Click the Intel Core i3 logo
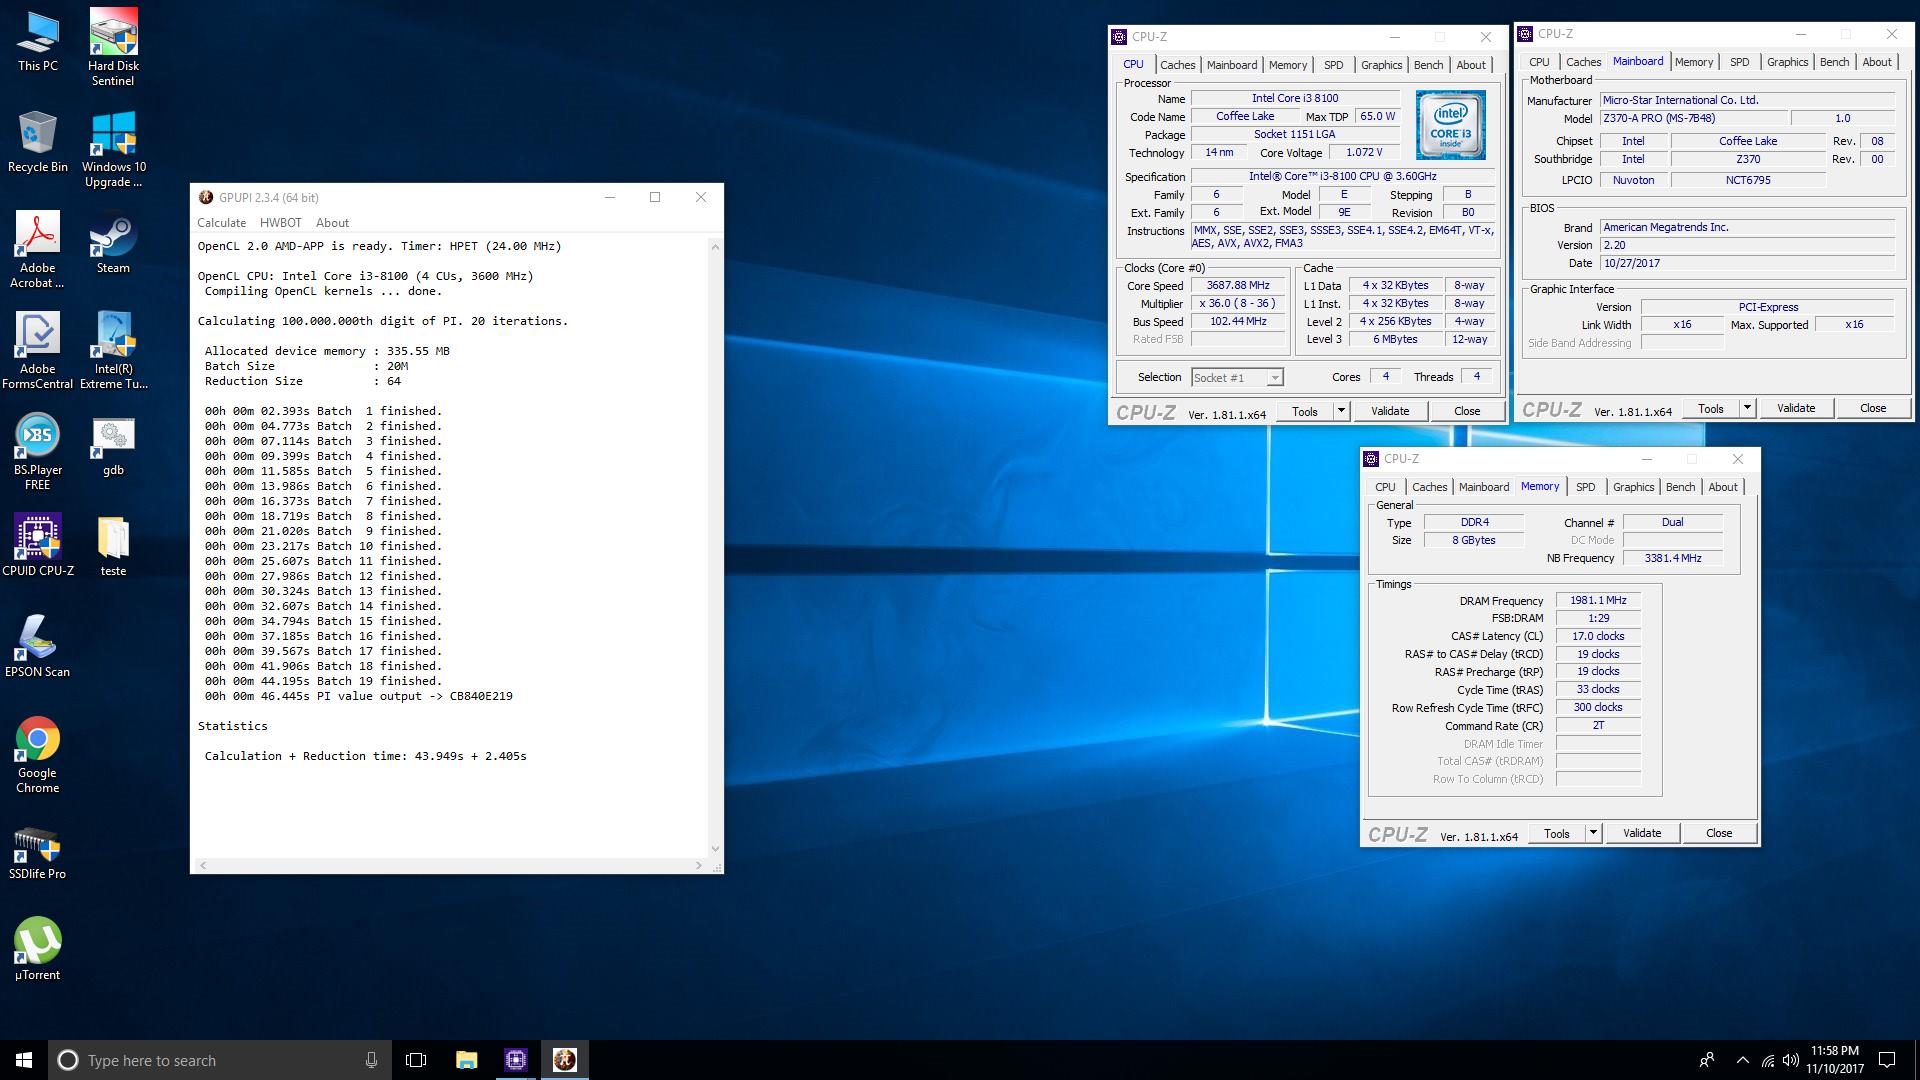This screenshot has height=1080, width=1920. 1450,125
